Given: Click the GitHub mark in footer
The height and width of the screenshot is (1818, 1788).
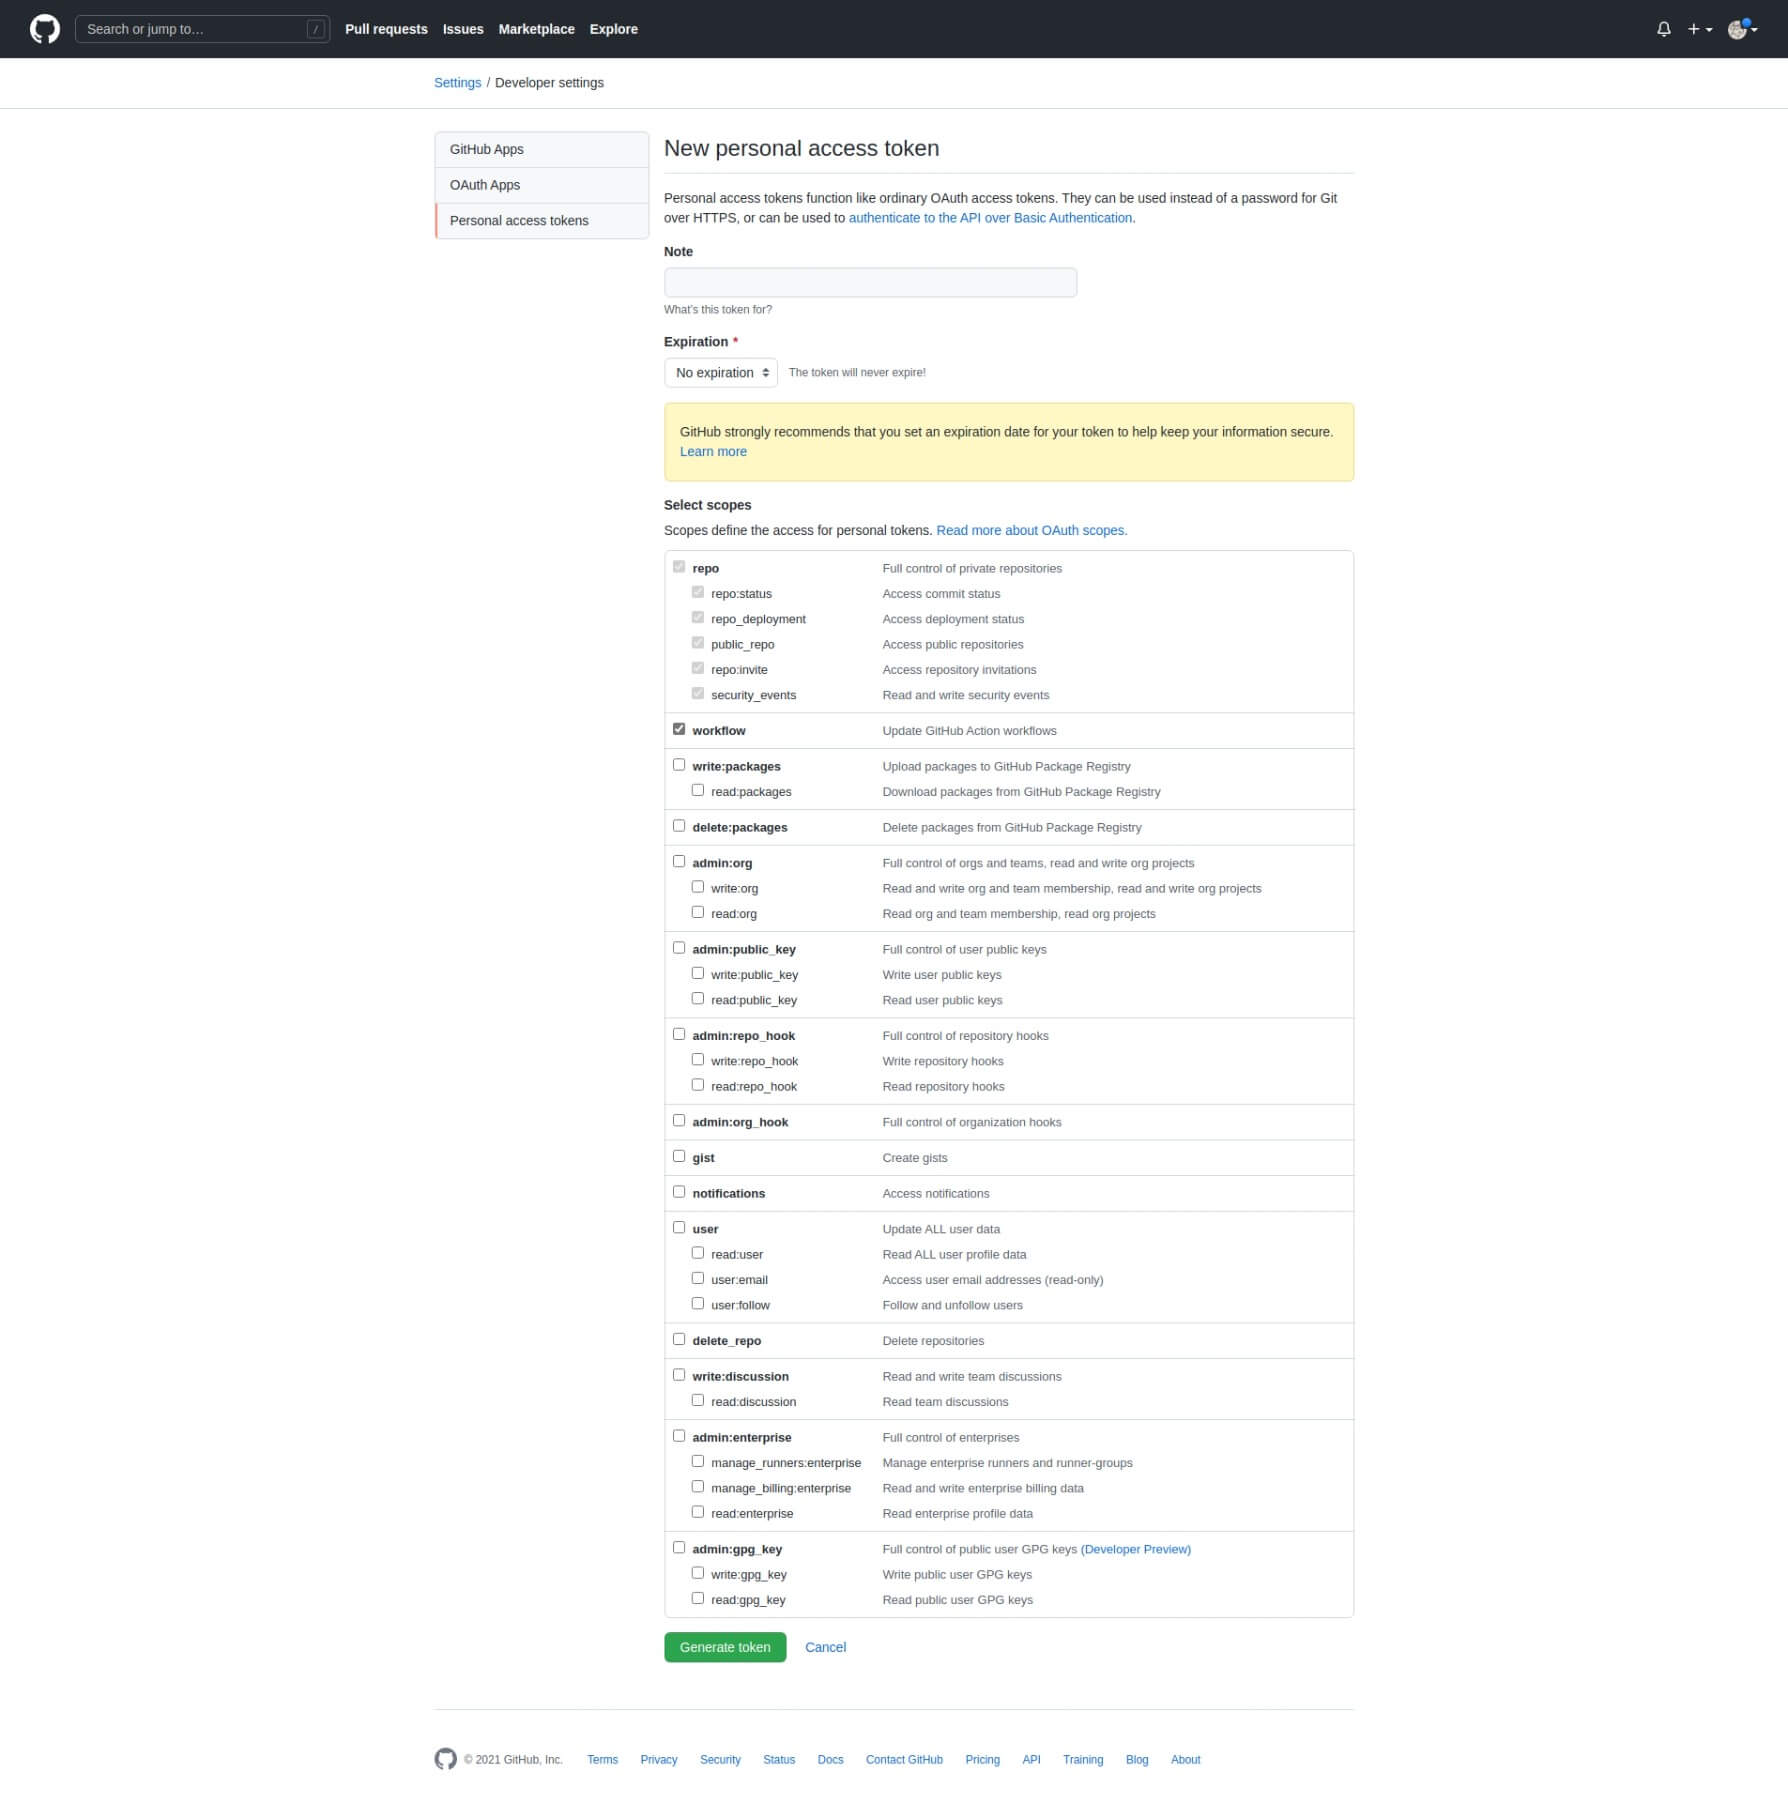Looking at the screenshot, I should tap(445, 1759).
